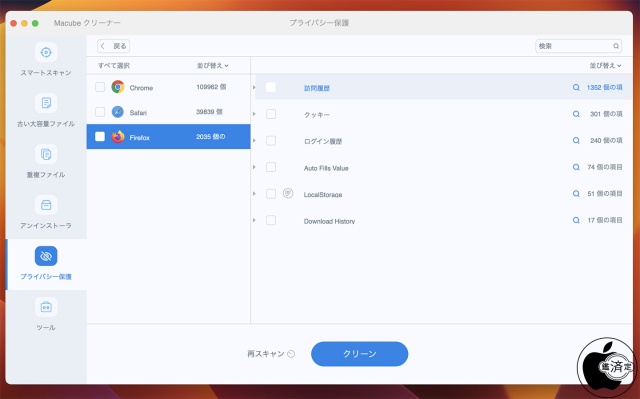Check the ログイン履歴 checkbox
Screen dimensions: 640x399
271,141
